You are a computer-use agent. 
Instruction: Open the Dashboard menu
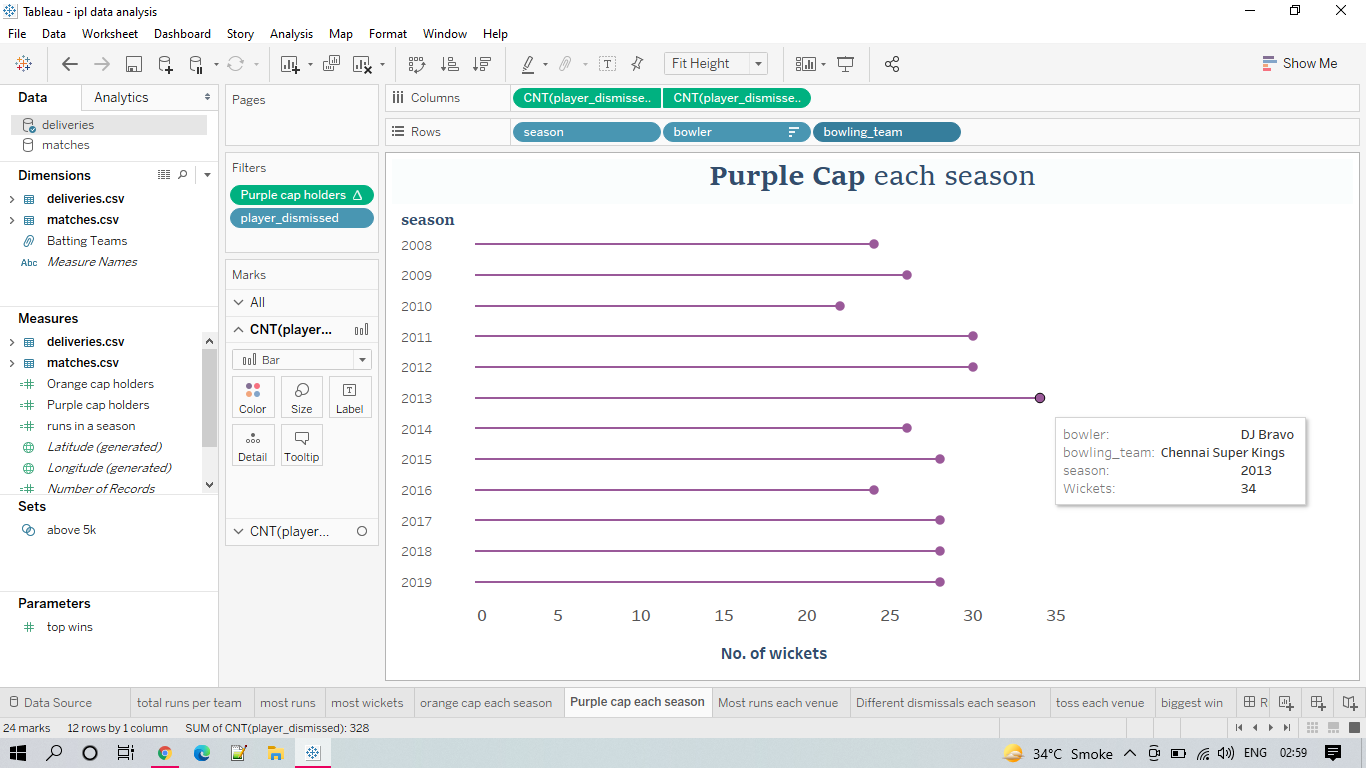tap(182, 34)
